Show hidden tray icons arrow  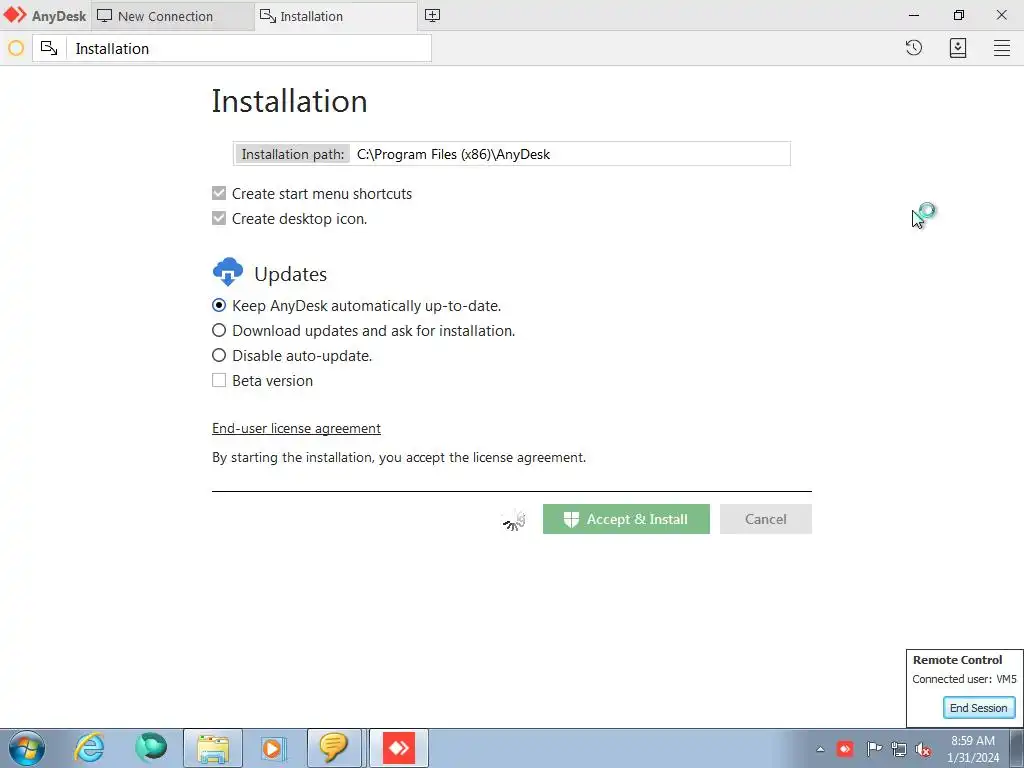[820, 749]
